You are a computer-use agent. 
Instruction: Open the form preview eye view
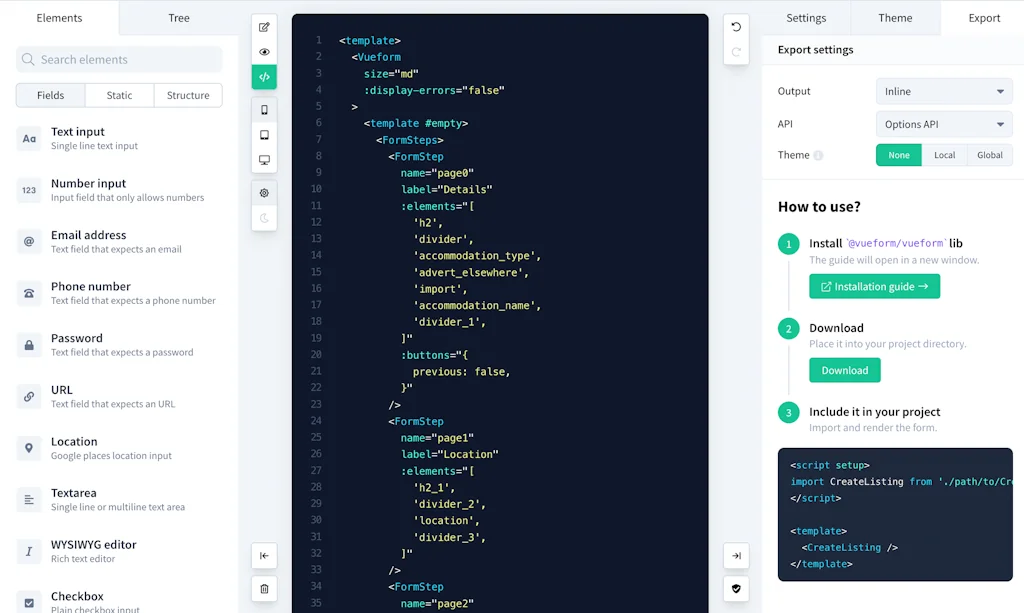click(x=264, y=52)
